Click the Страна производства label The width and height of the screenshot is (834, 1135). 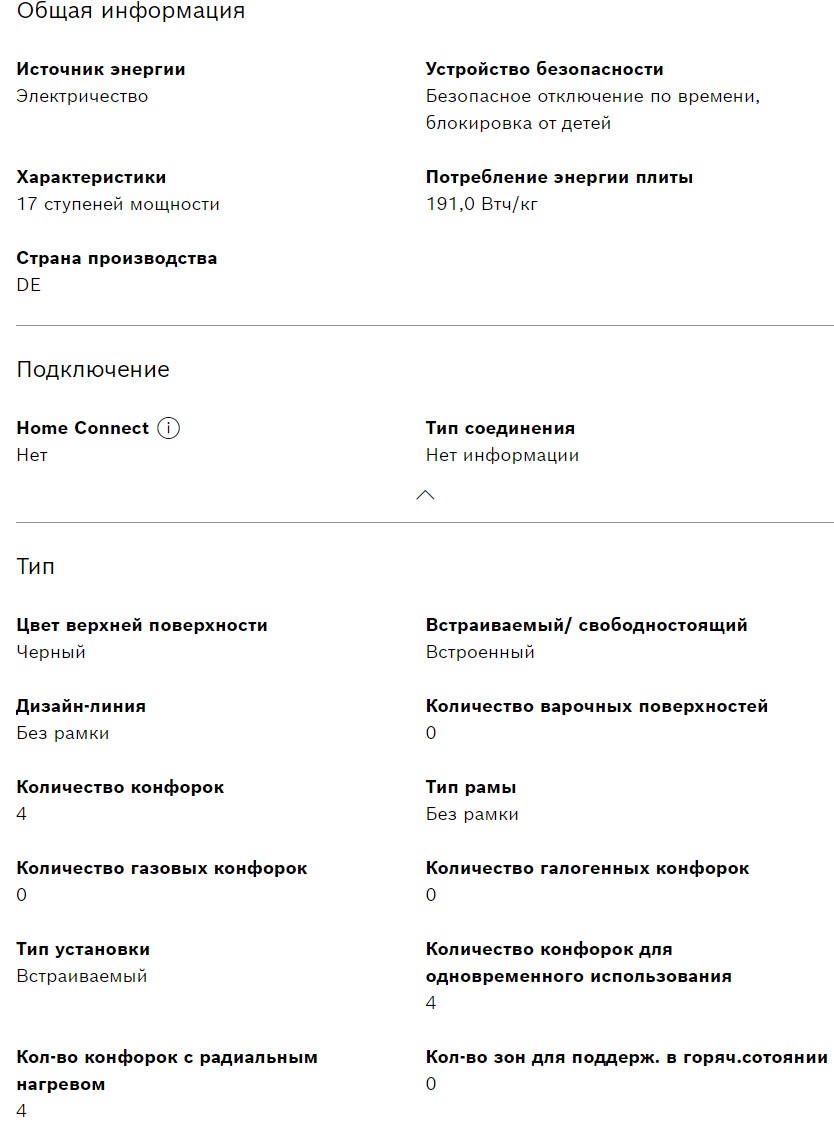coord(116,258)
